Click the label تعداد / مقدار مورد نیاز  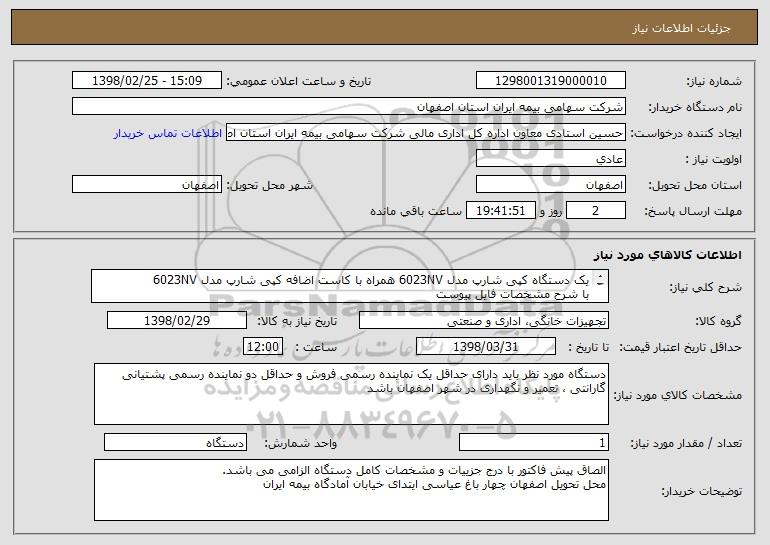pyautogui.click(x=686, y=443)
